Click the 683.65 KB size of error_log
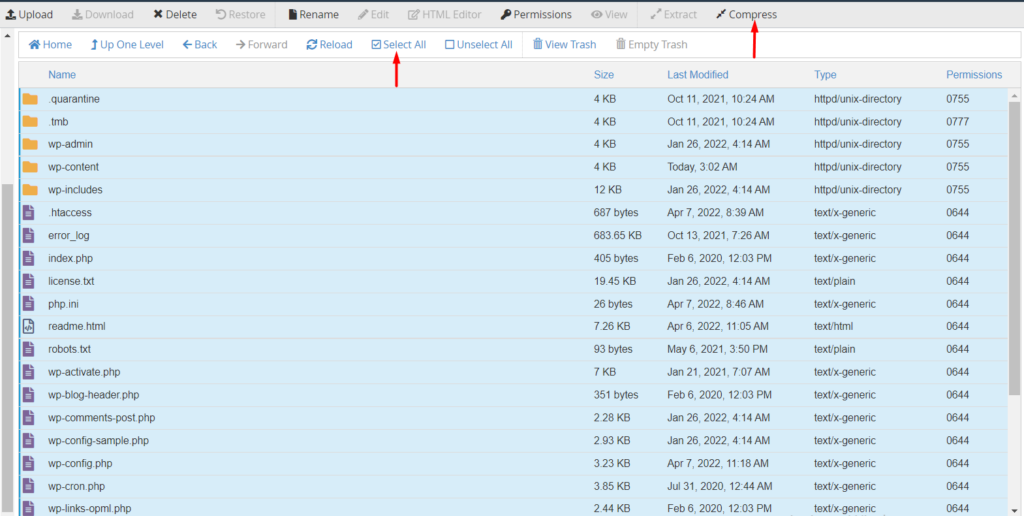 pyautogui.click(x=617, y=235)
